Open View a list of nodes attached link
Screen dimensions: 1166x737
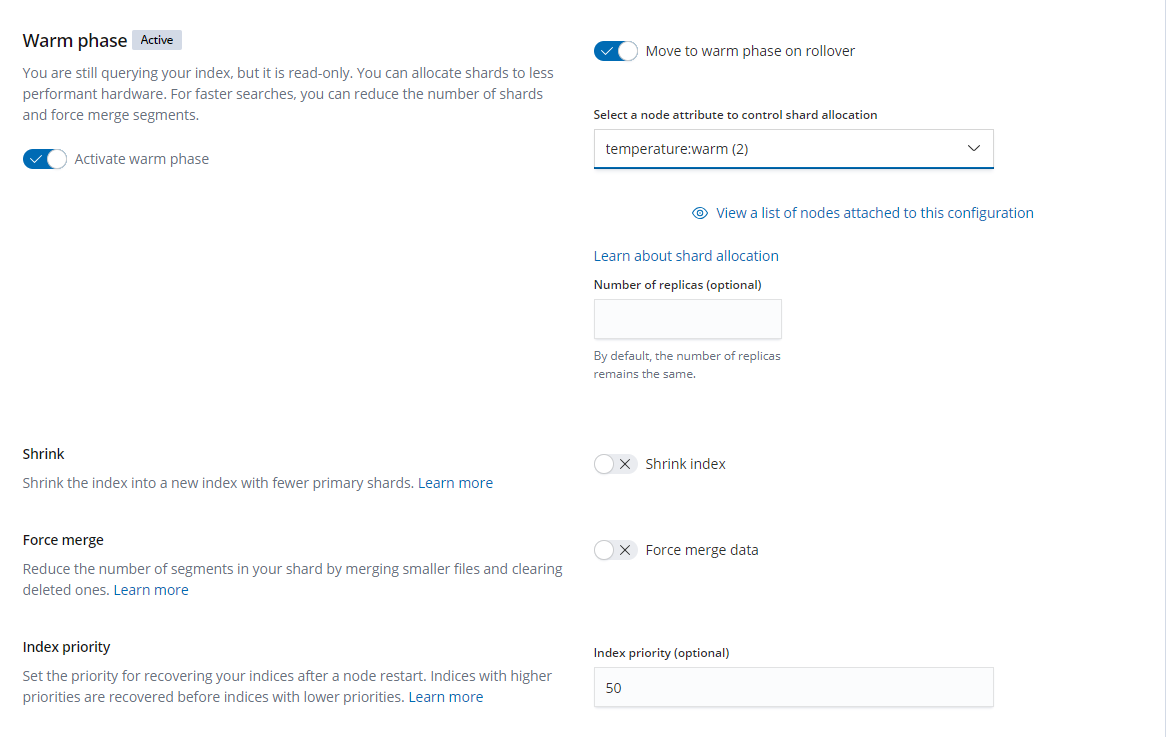[x=874, y=213]
